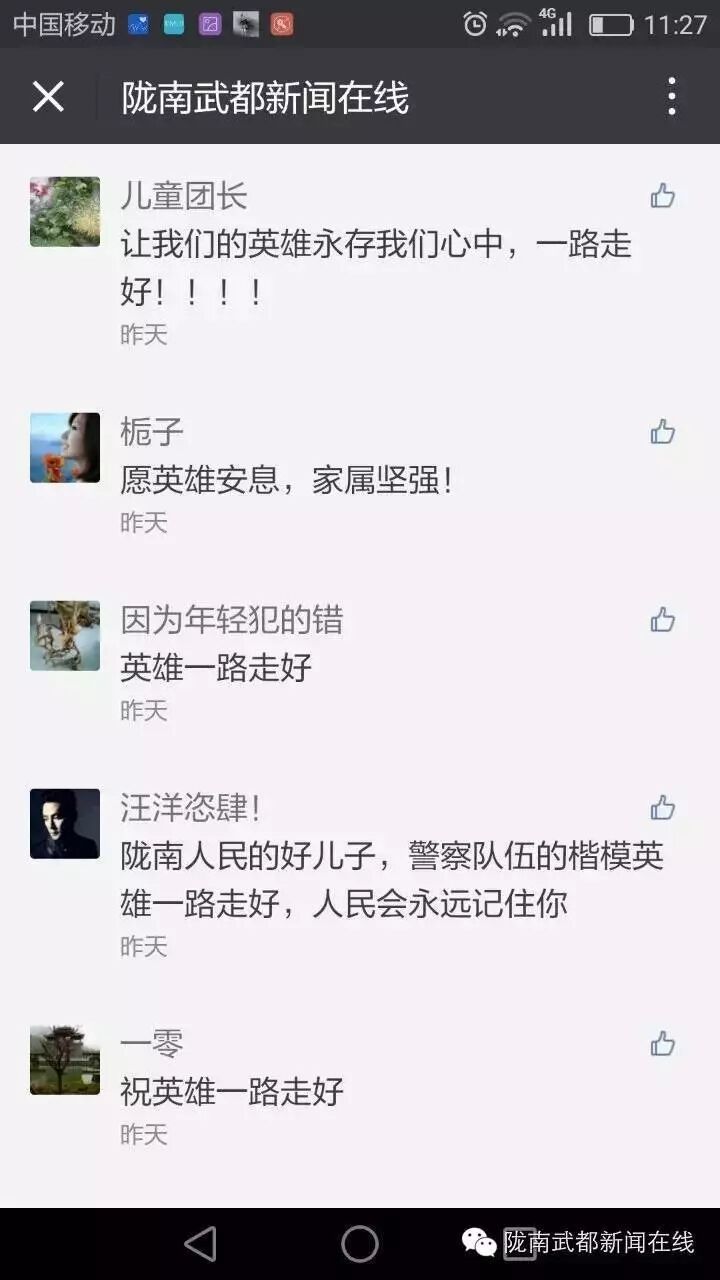Open 汪洋恣肆! user's avatar
Screen dimensions: 720x1280
pyautogui.click(x=65, y=824)
